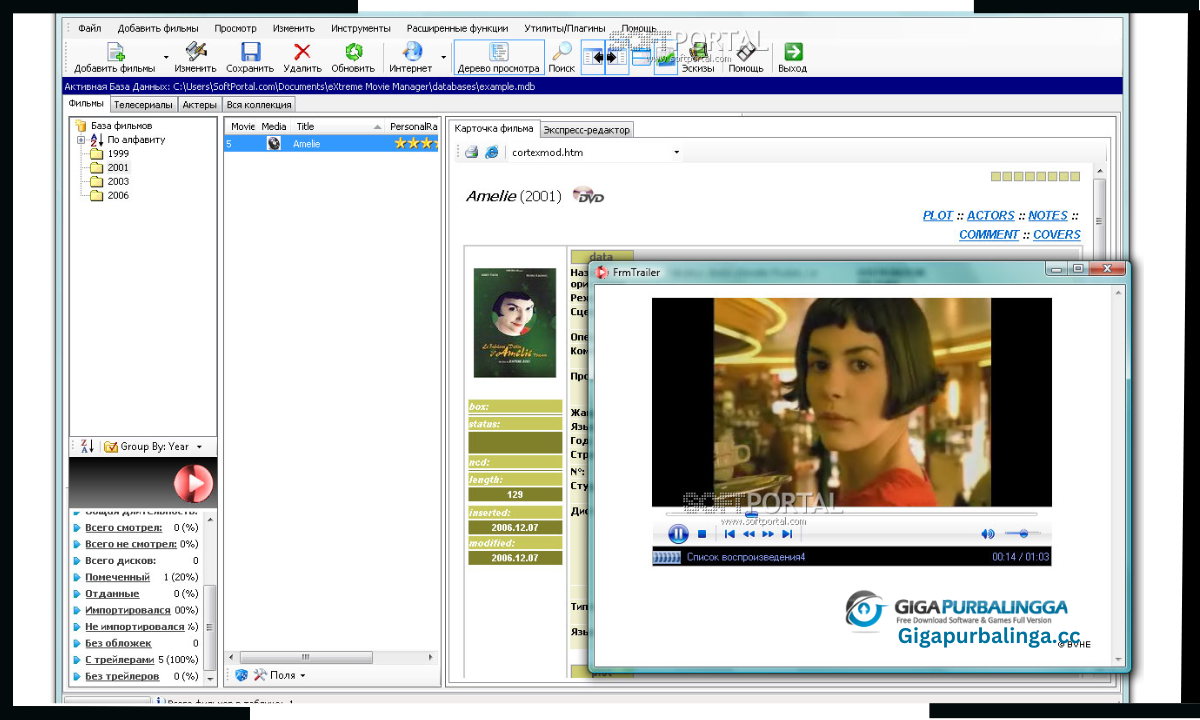1200x720 pixels.
Task: Expand the По алфавиту tree node
Action: (x=81, y=140)
